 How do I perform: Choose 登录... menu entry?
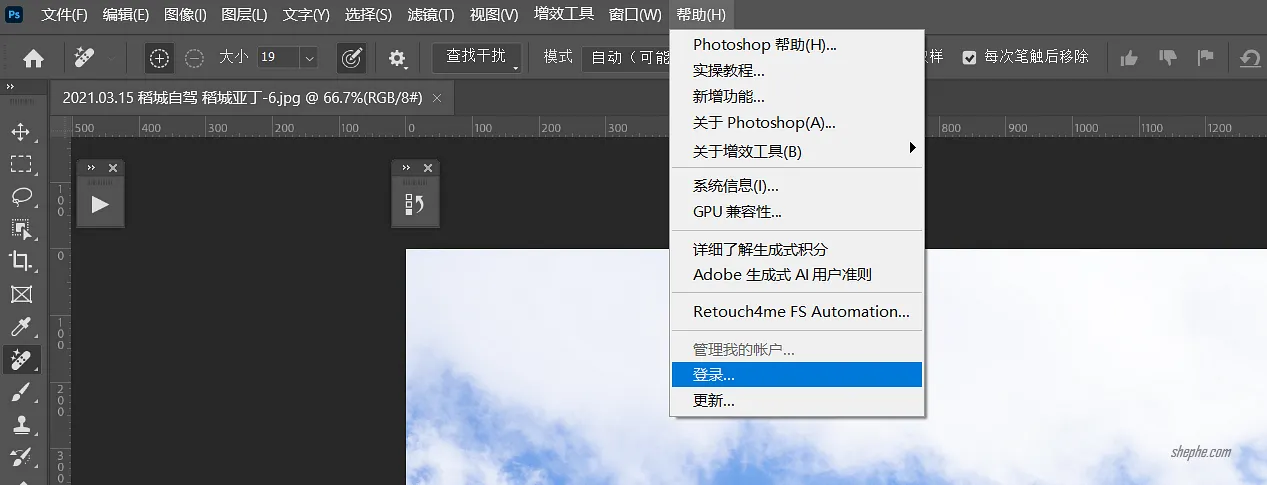(x=796, y=375)
